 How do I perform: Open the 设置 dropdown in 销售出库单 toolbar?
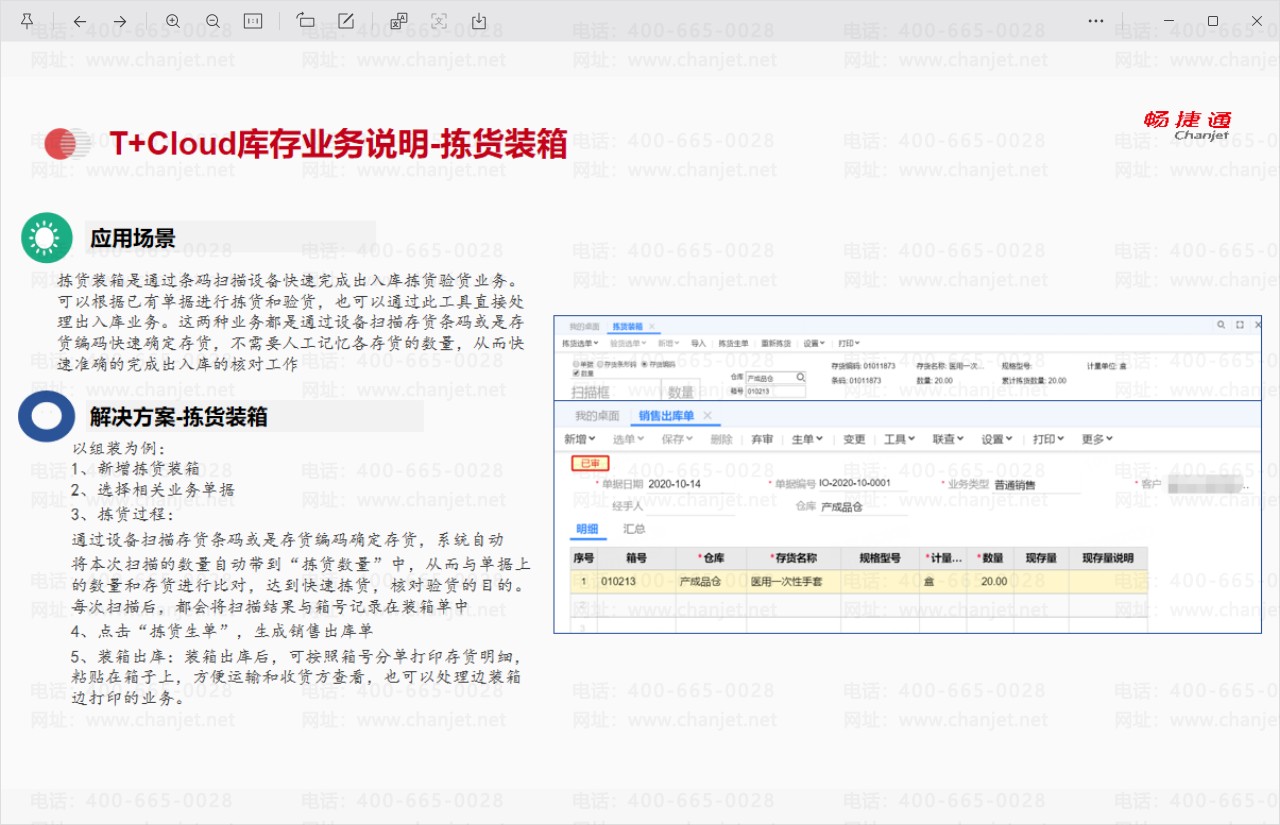click(999, 439)
